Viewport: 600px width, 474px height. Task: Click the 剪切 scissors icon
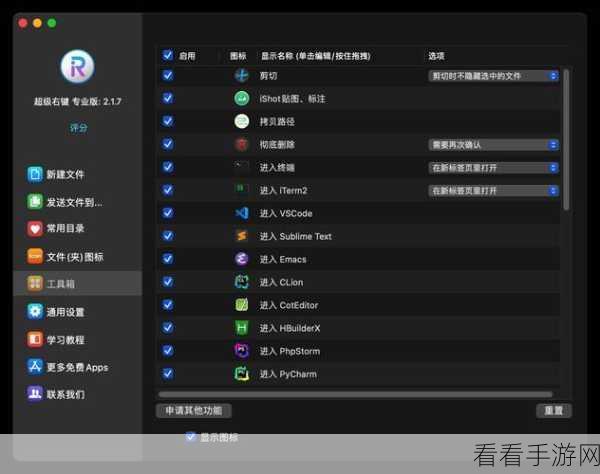[x=241, y=75]
